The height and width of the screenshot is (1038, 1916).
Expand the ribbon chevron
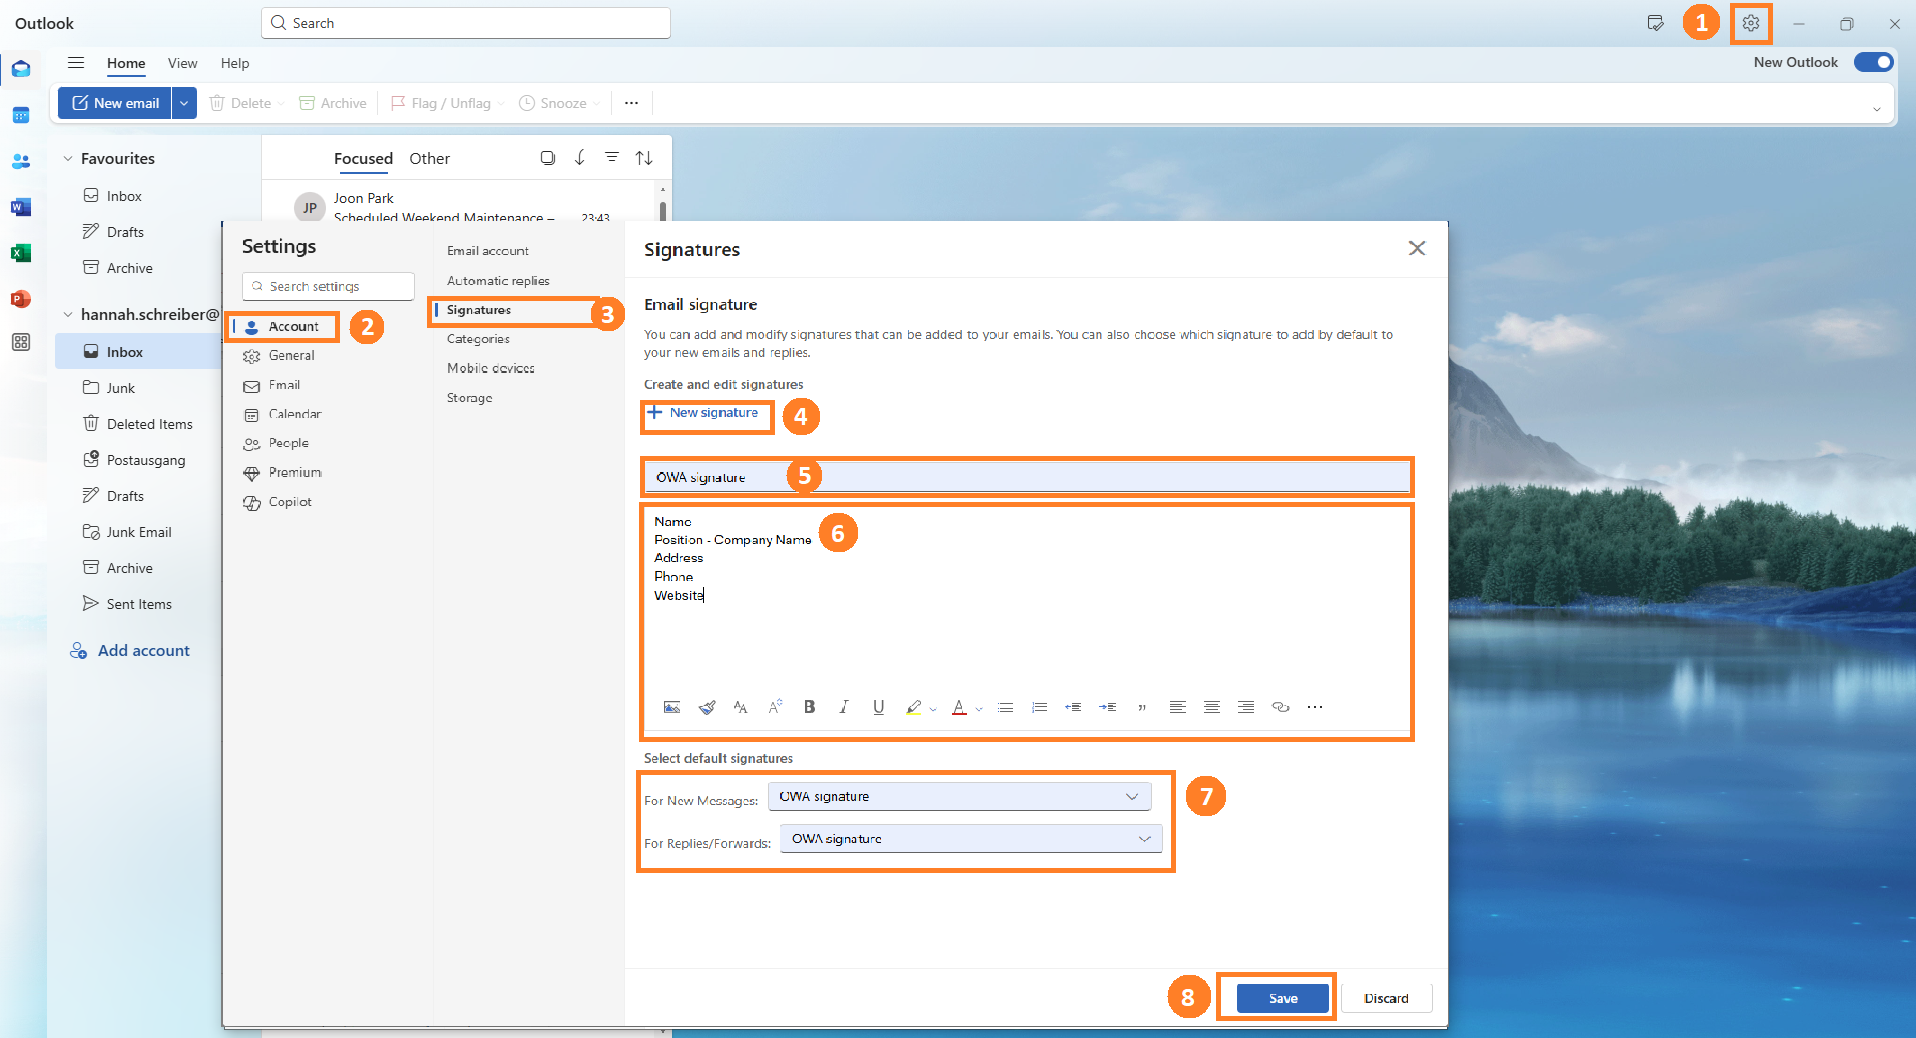point(1876,109)
